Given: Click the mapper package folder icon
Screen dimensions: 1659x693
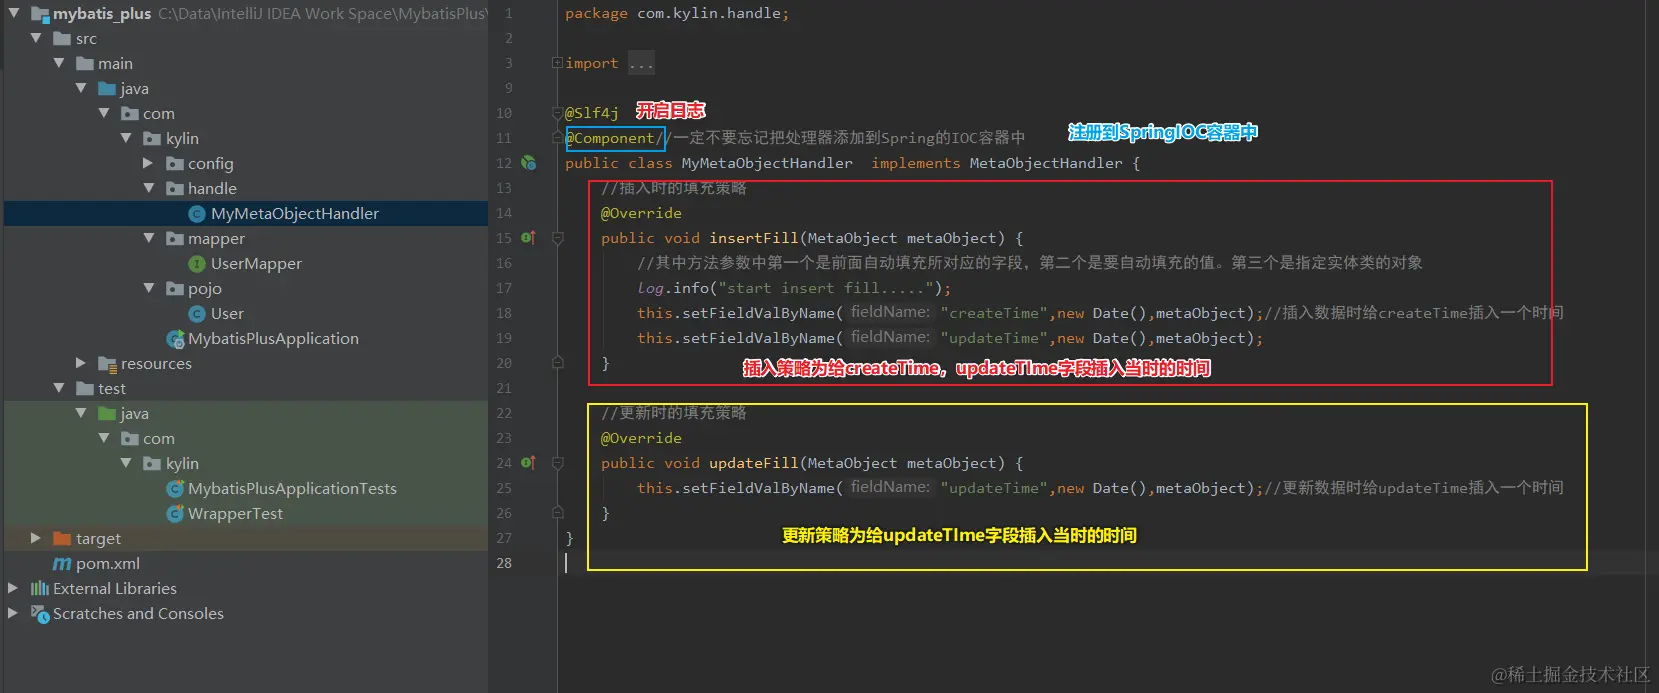Looking at the screenshot, I should tap(175, 238).
